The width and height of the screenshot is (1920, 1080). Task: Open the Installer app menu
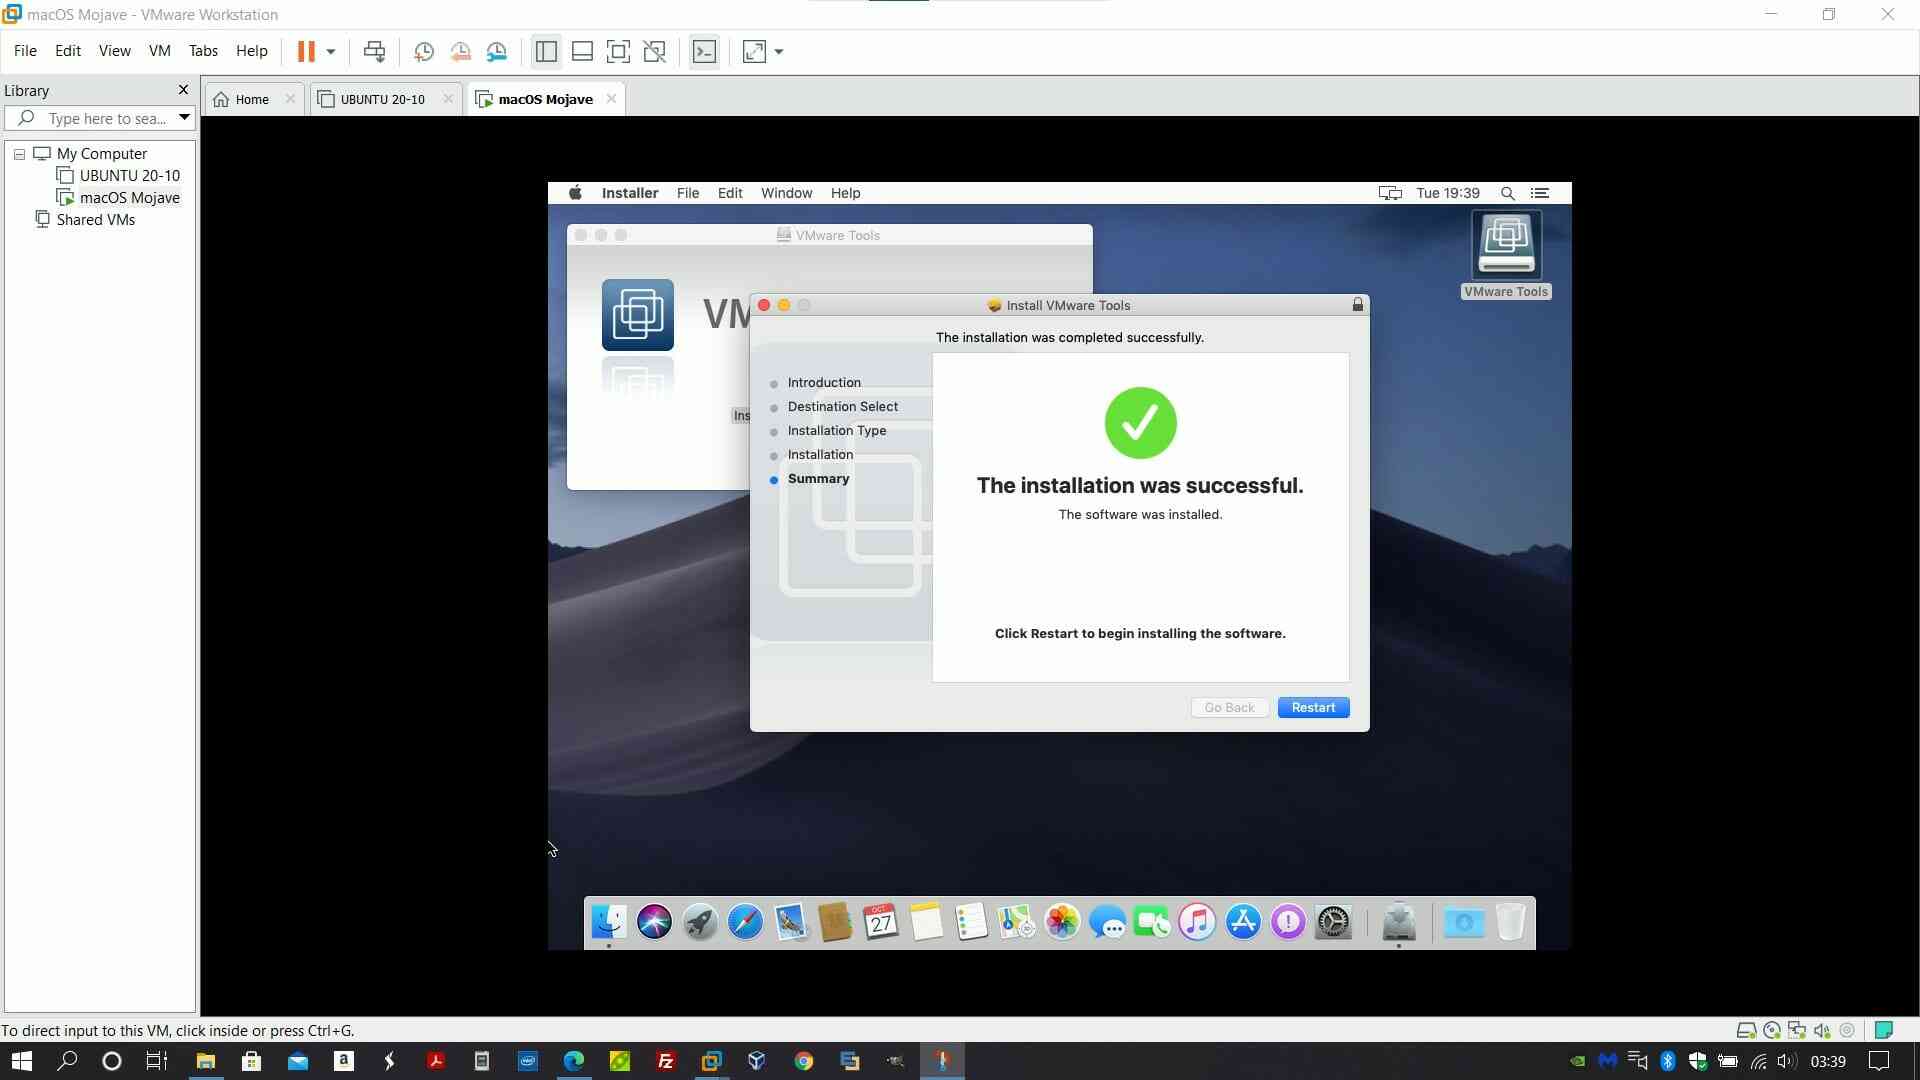629,193
